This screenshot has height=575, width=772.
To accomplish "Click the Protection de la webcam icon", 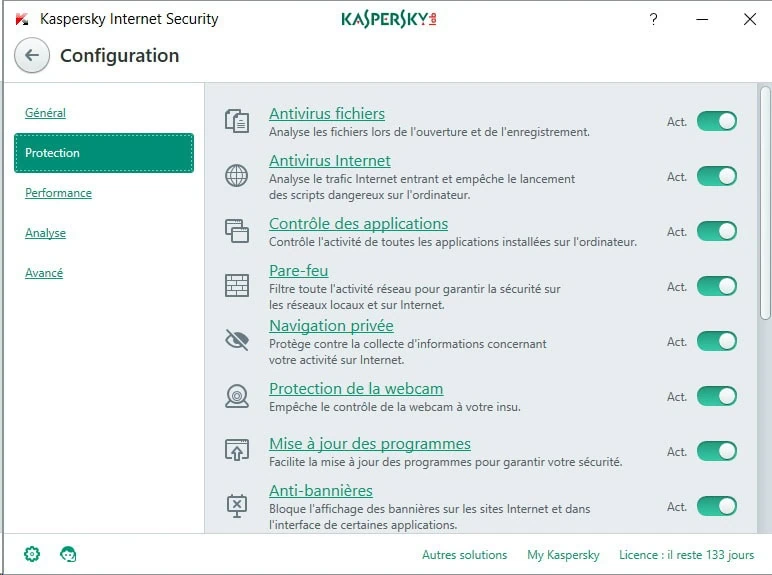I will (236, 396).
